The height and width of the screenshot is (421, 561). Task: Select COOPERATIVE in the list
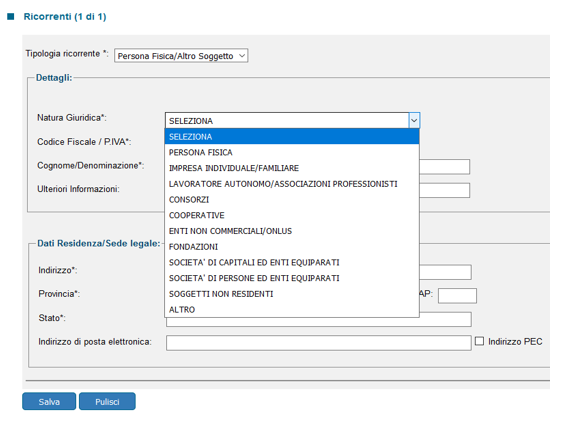pos(292,215)
